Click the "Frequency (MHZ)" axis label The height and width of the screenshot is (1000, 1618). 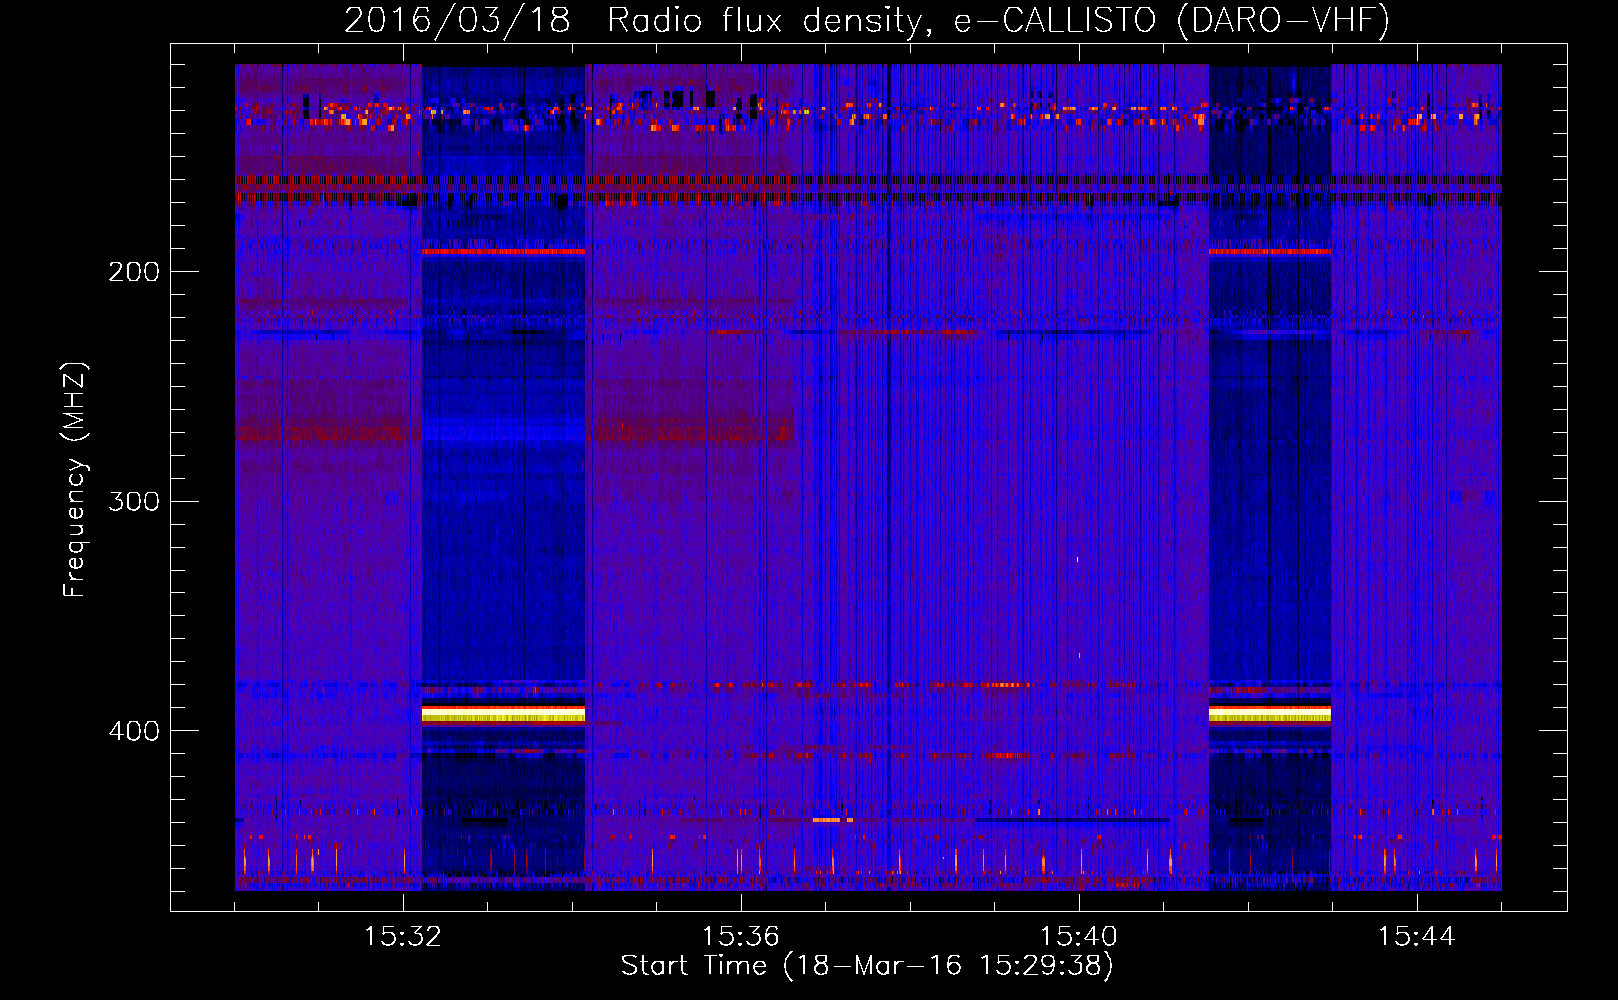pos(75,480)
